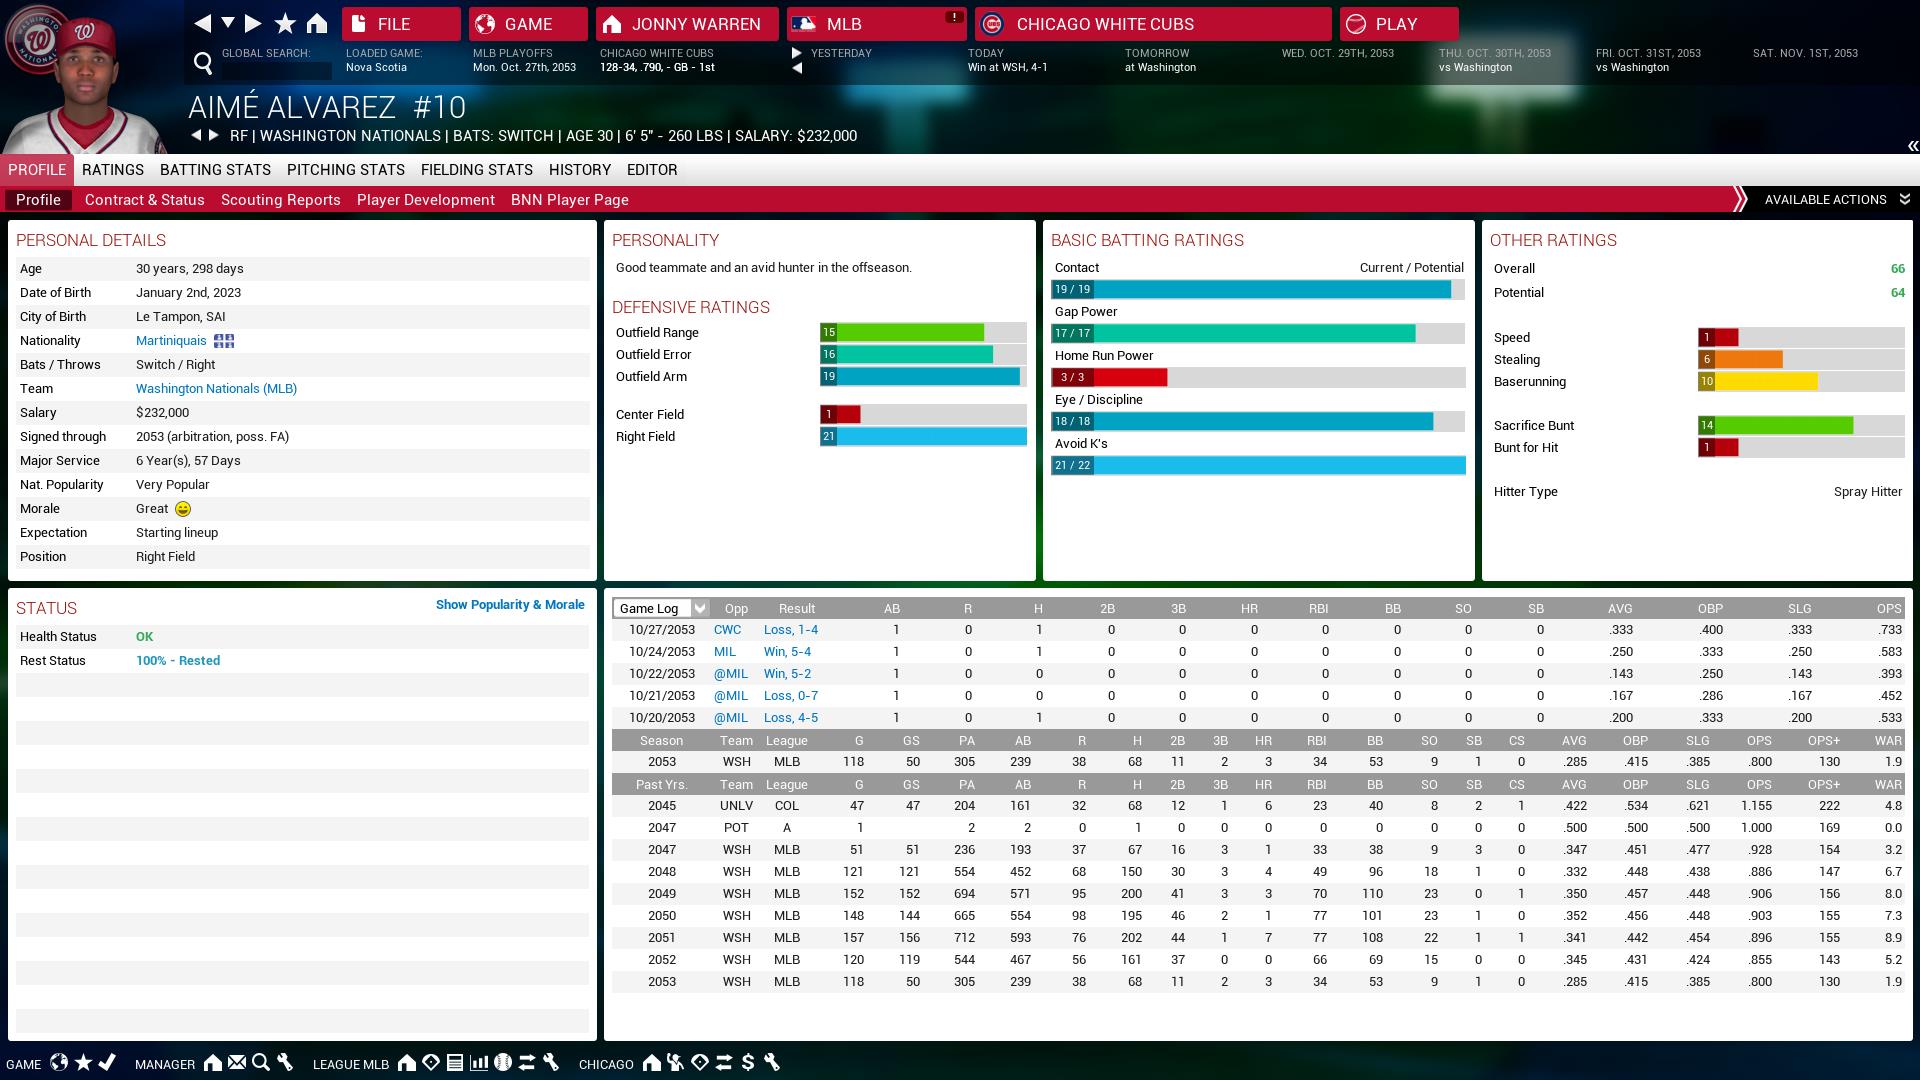Open the Chicago transactions arrows icon
This screenshot has width=1920, height=1080.
(x=724, y=1063)
